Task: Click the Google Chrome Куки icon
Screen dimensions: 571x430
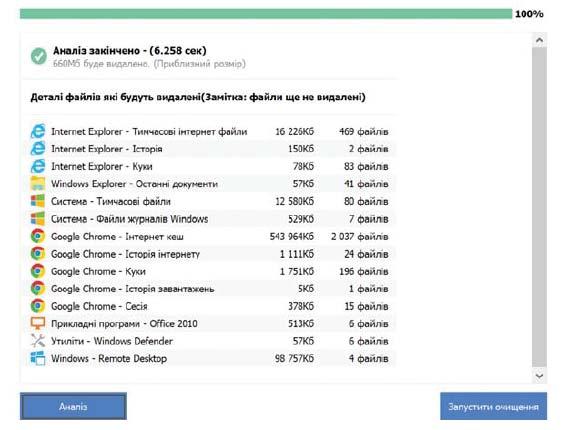Action: pyautogui.click(x=38, y=271)
